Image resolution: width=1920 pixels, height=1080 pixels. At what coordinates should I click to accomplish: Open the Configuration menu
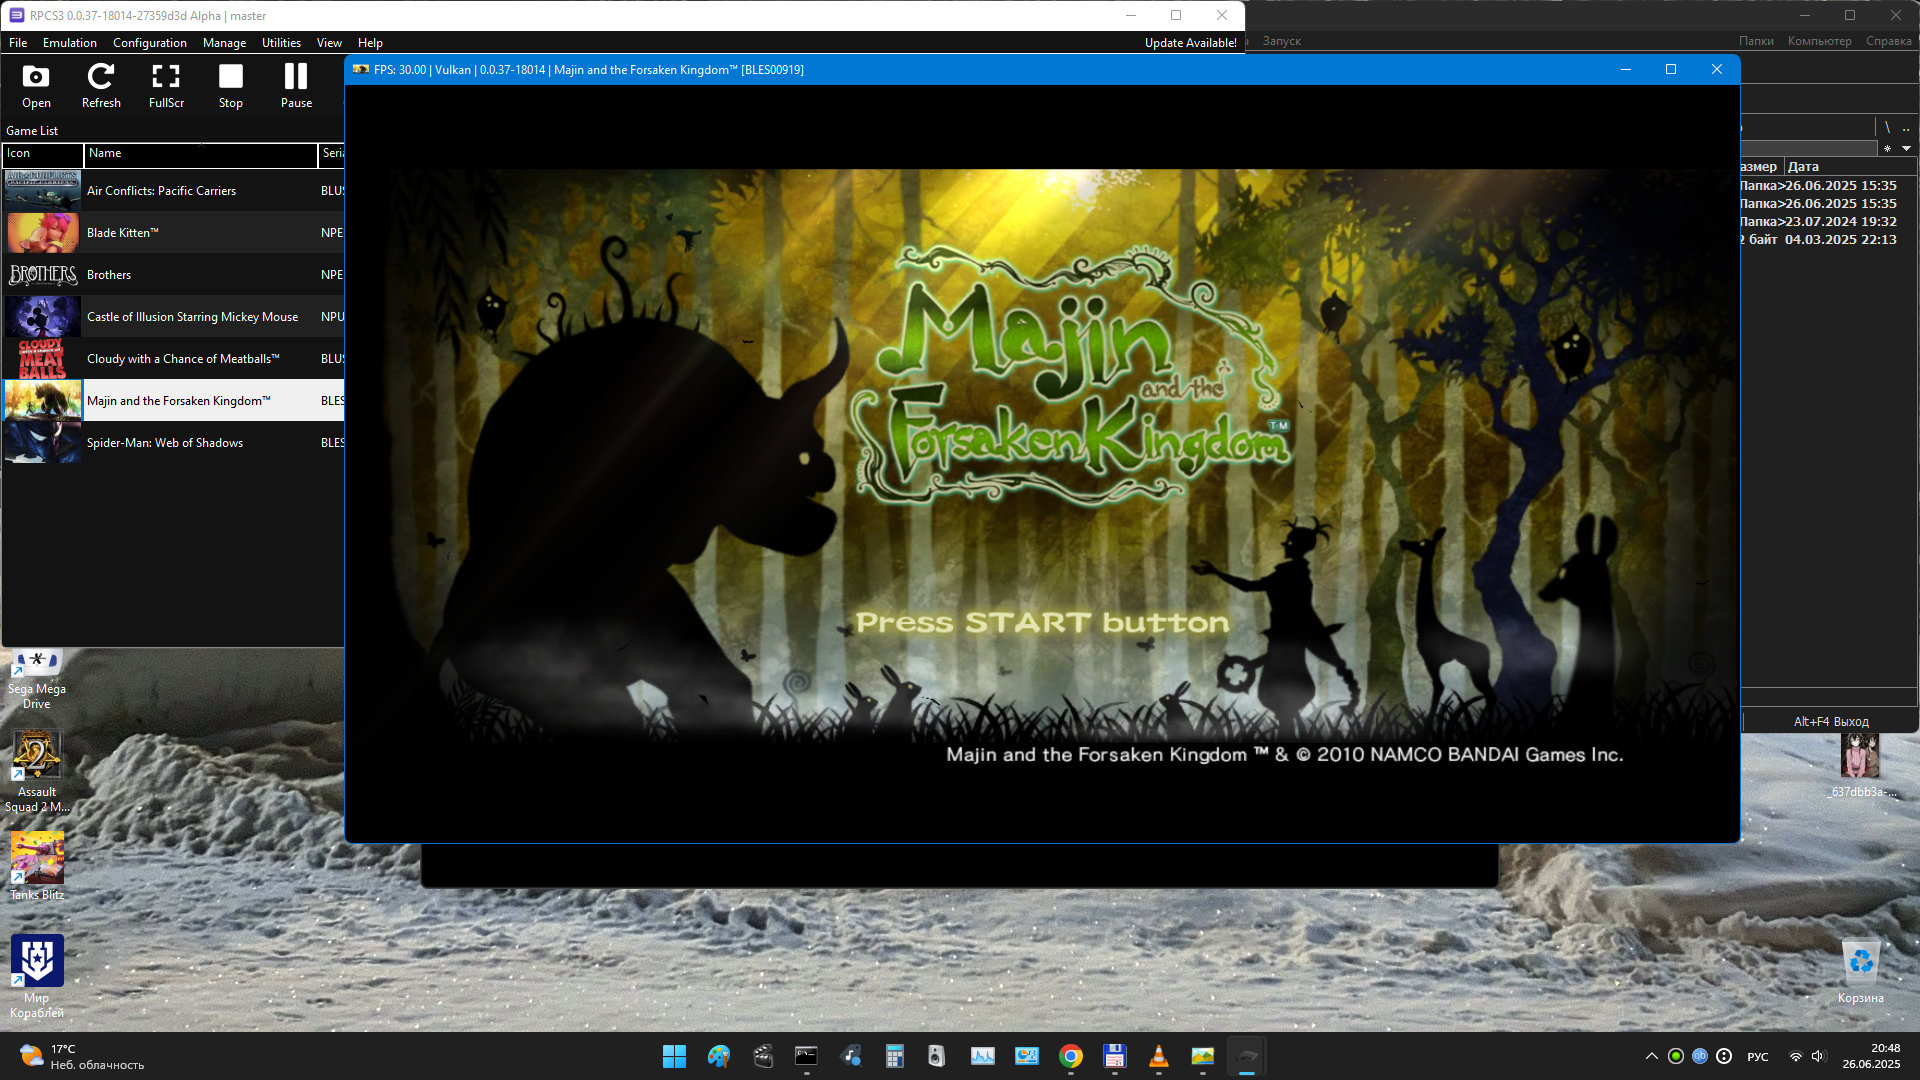coord(150,43)
